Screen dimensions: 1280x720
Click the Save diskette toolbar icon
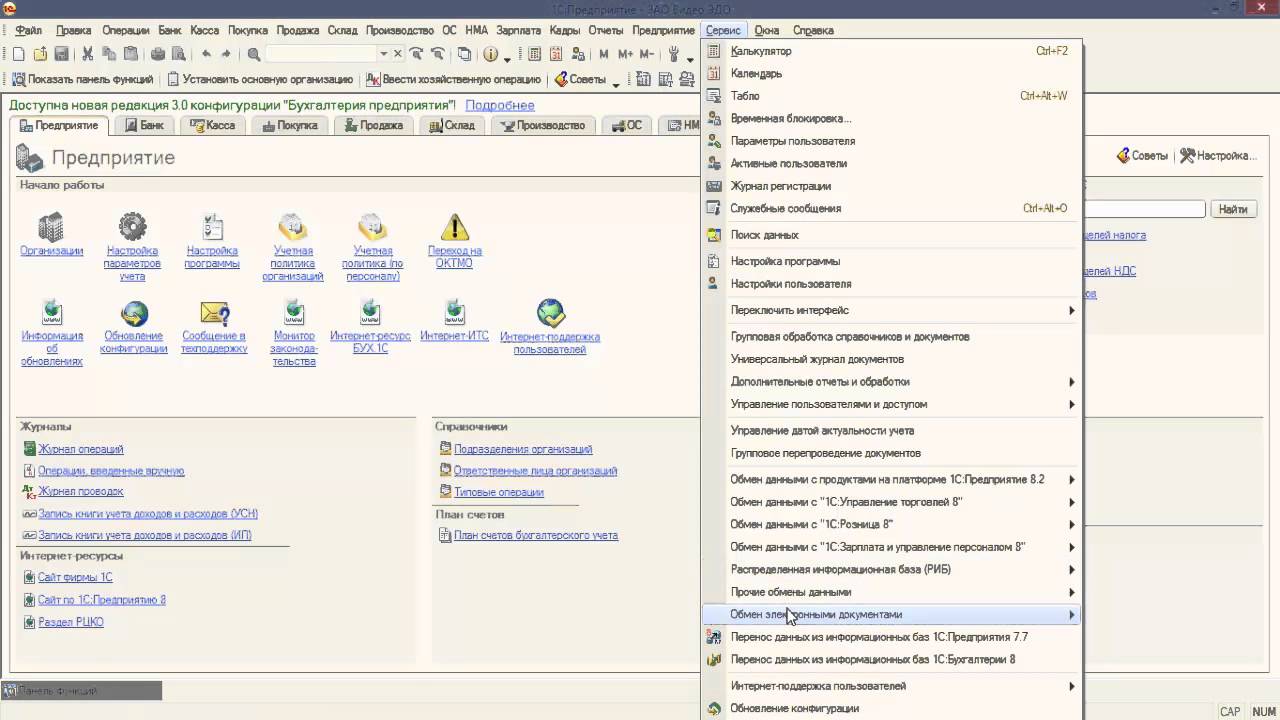(x=62, y=54)
